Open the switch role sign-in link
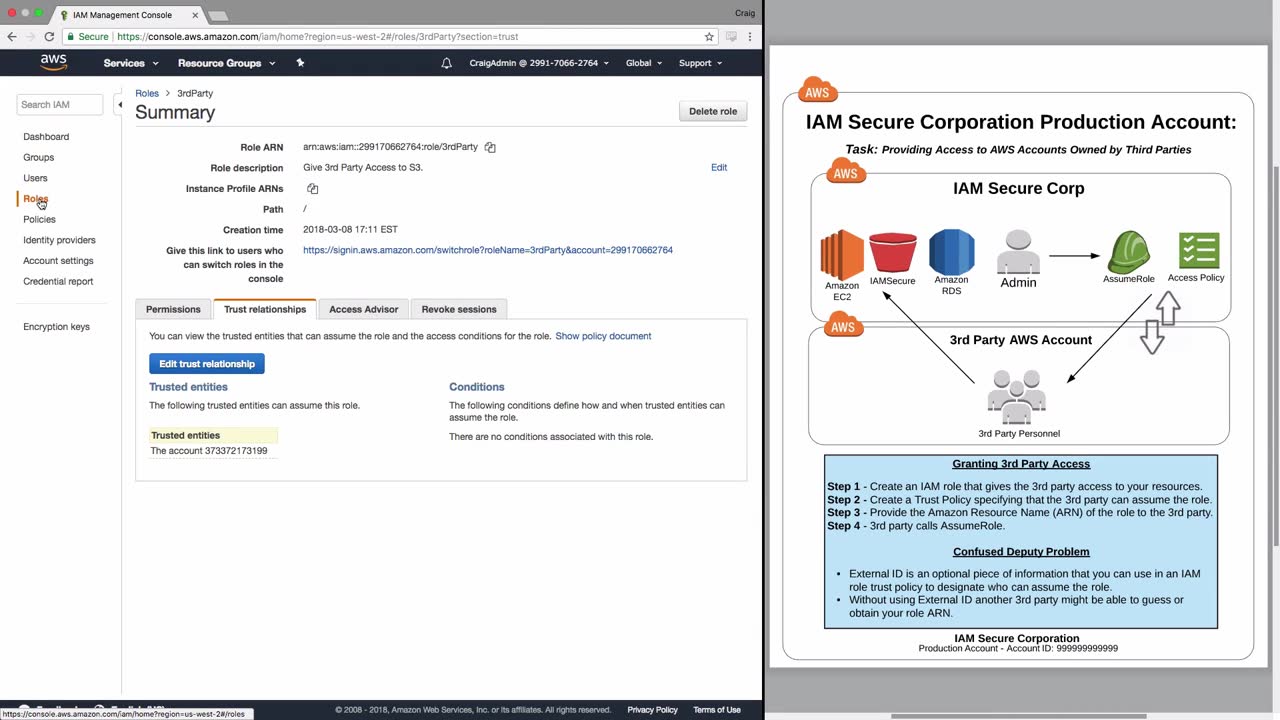Viewport: 1280px width, 720px height. [x=488, y=250]
